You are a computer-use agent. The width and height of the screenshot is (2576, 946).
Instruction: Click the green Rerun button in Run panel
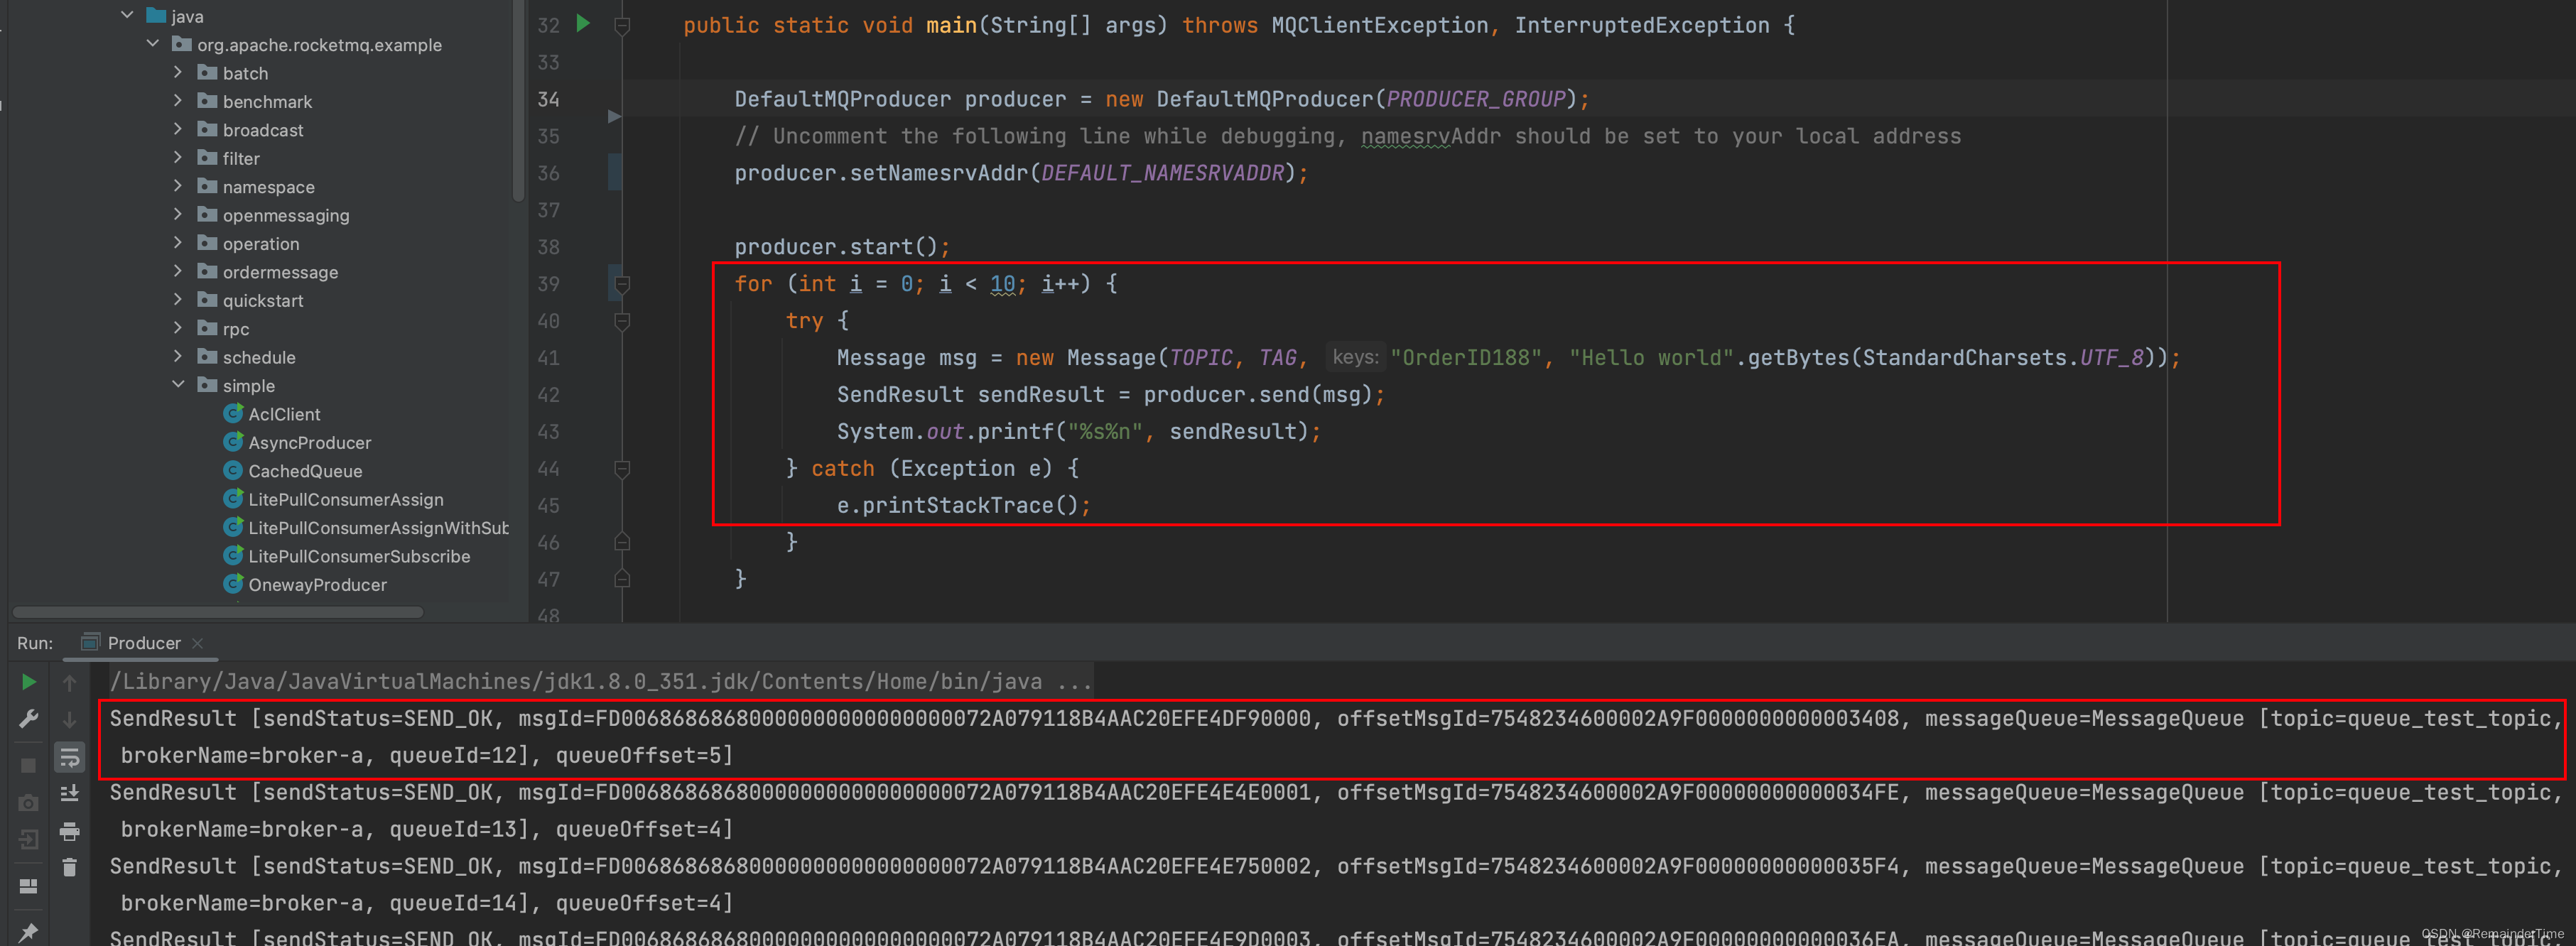29,682
